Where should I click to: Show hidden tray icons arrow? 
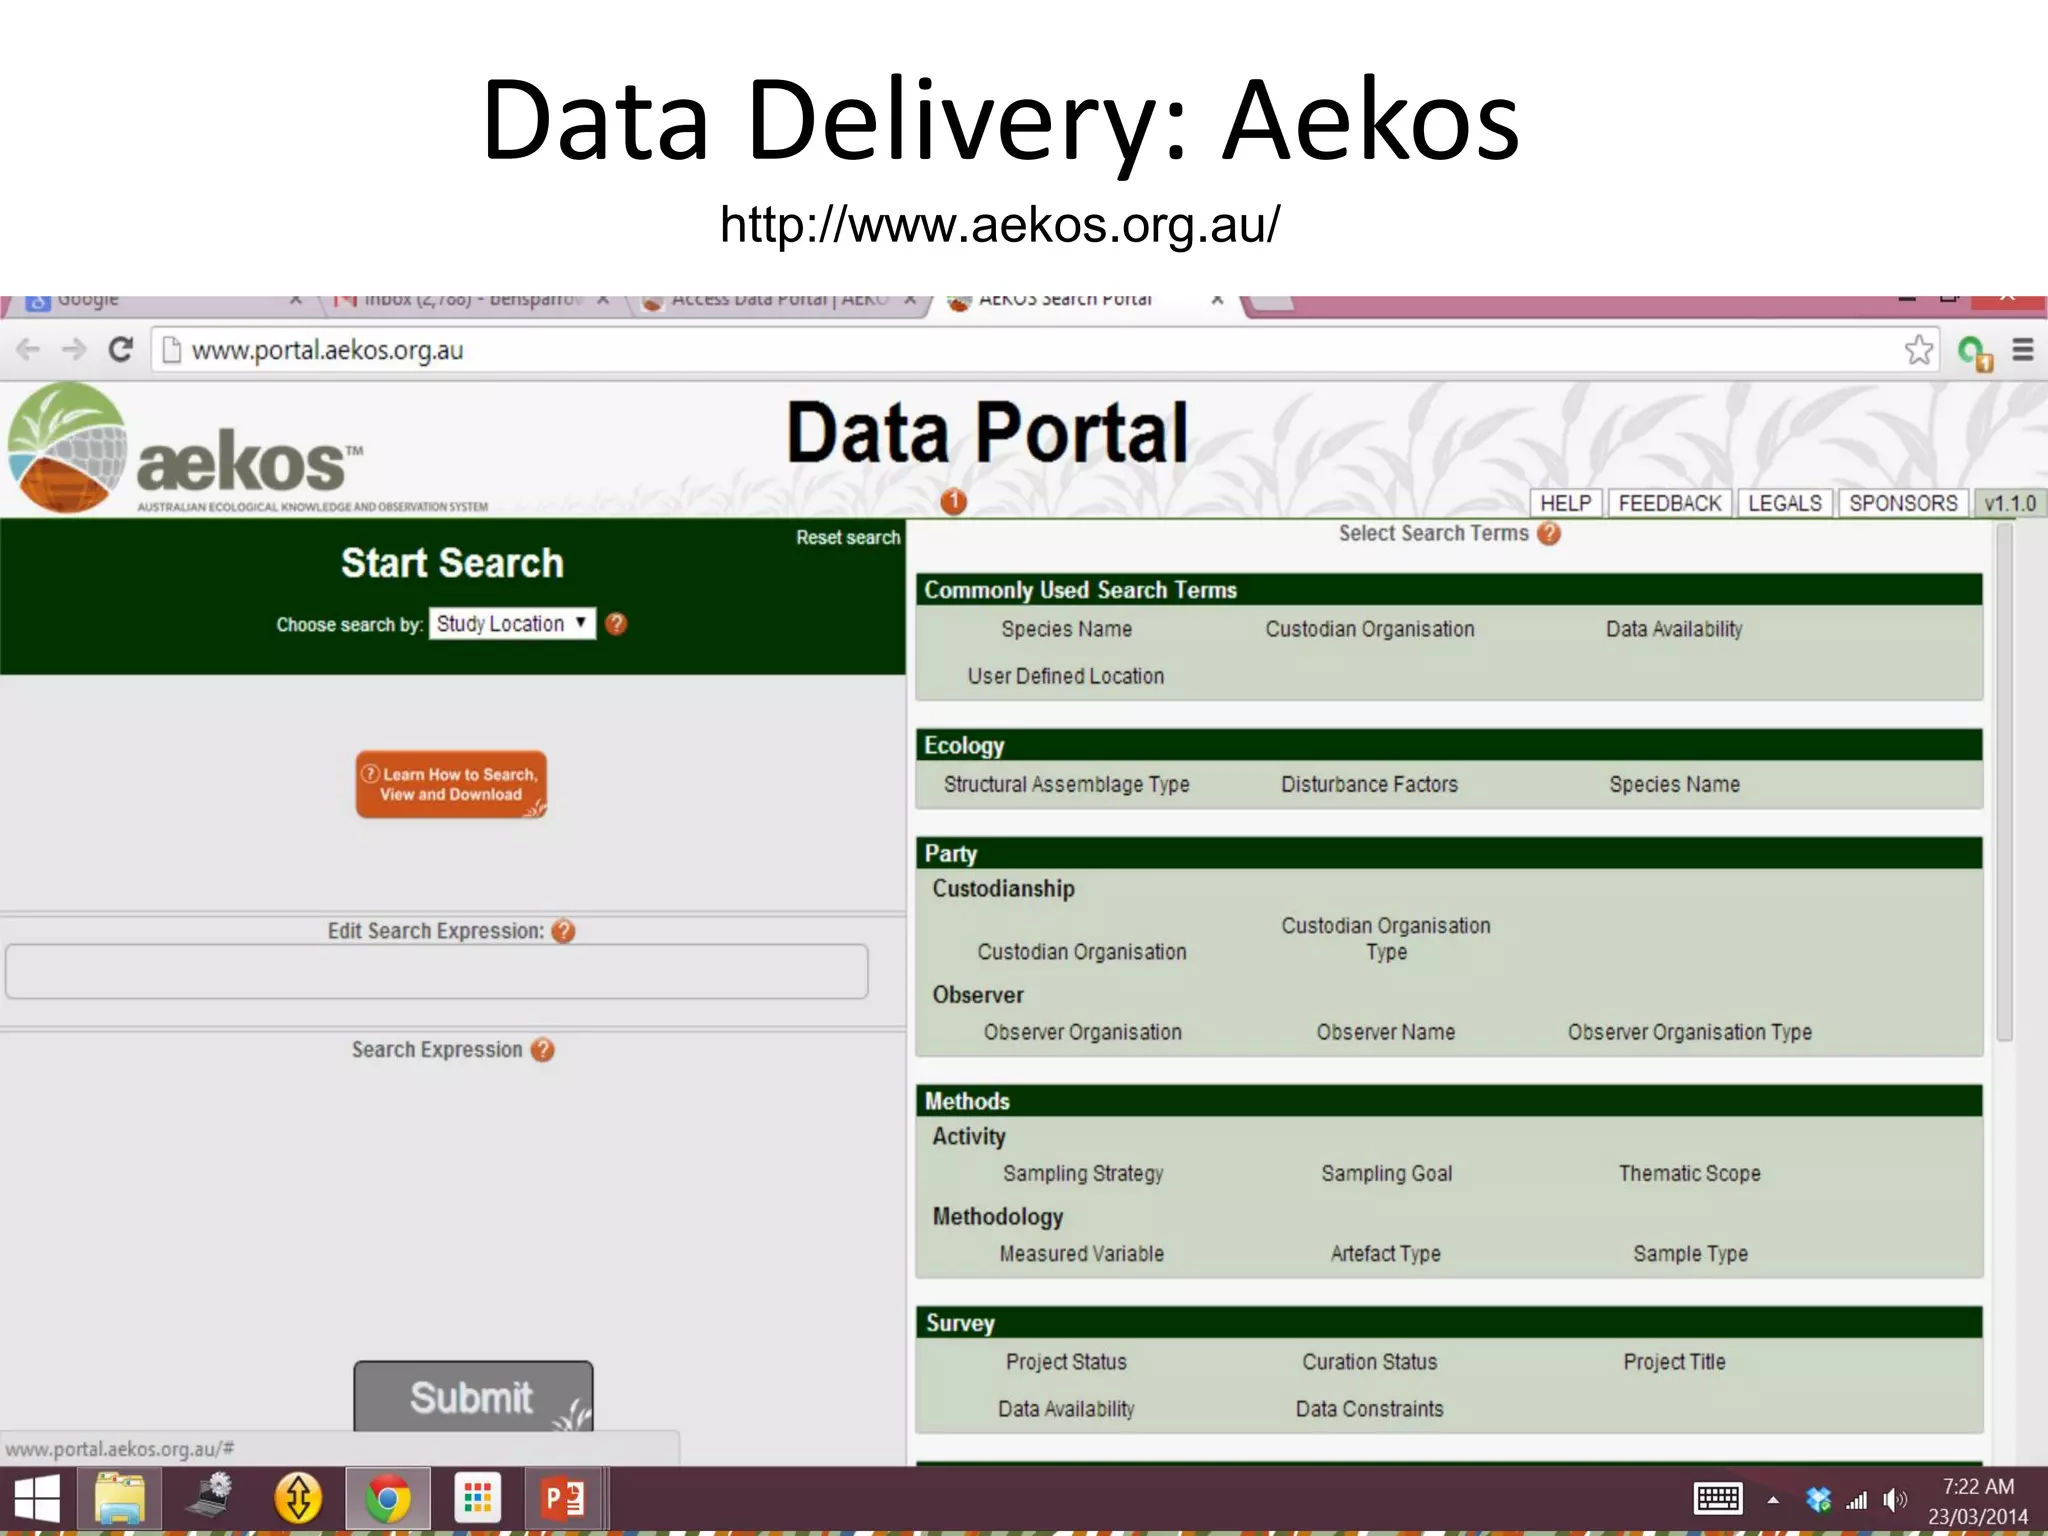click(x=1773, y=1500)
